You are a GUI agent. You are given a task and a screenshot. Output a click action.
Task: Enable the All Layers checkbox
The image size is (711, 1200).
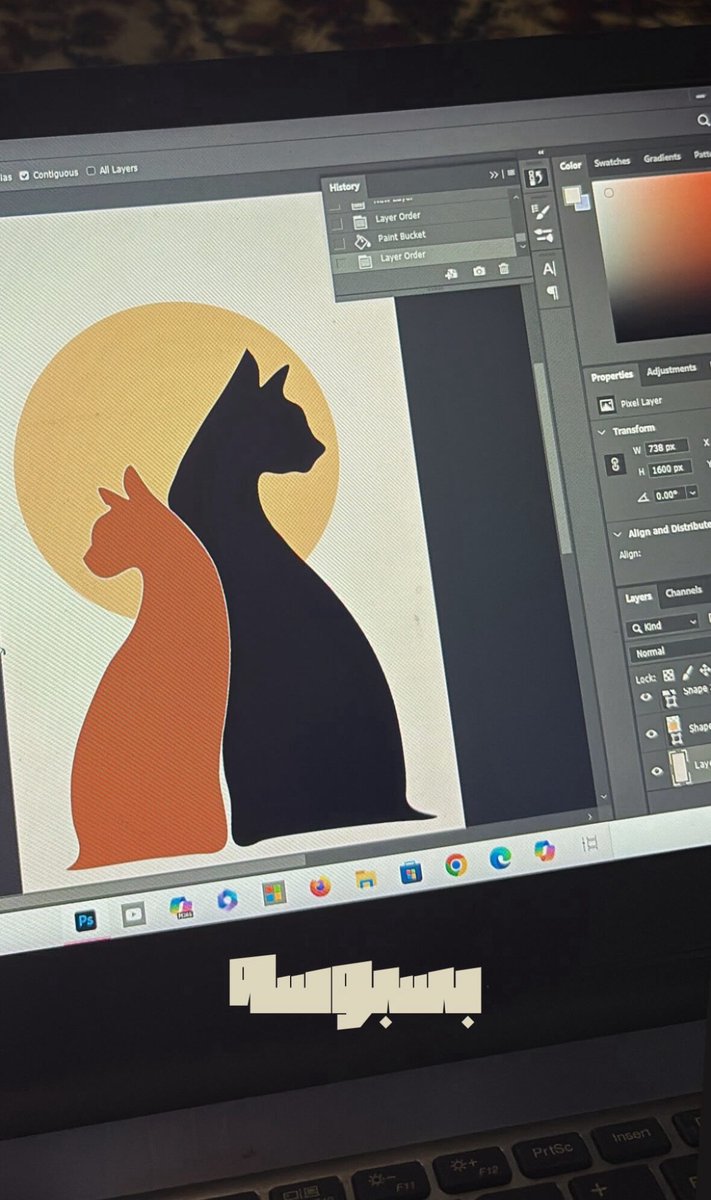[x=91, y=170]
